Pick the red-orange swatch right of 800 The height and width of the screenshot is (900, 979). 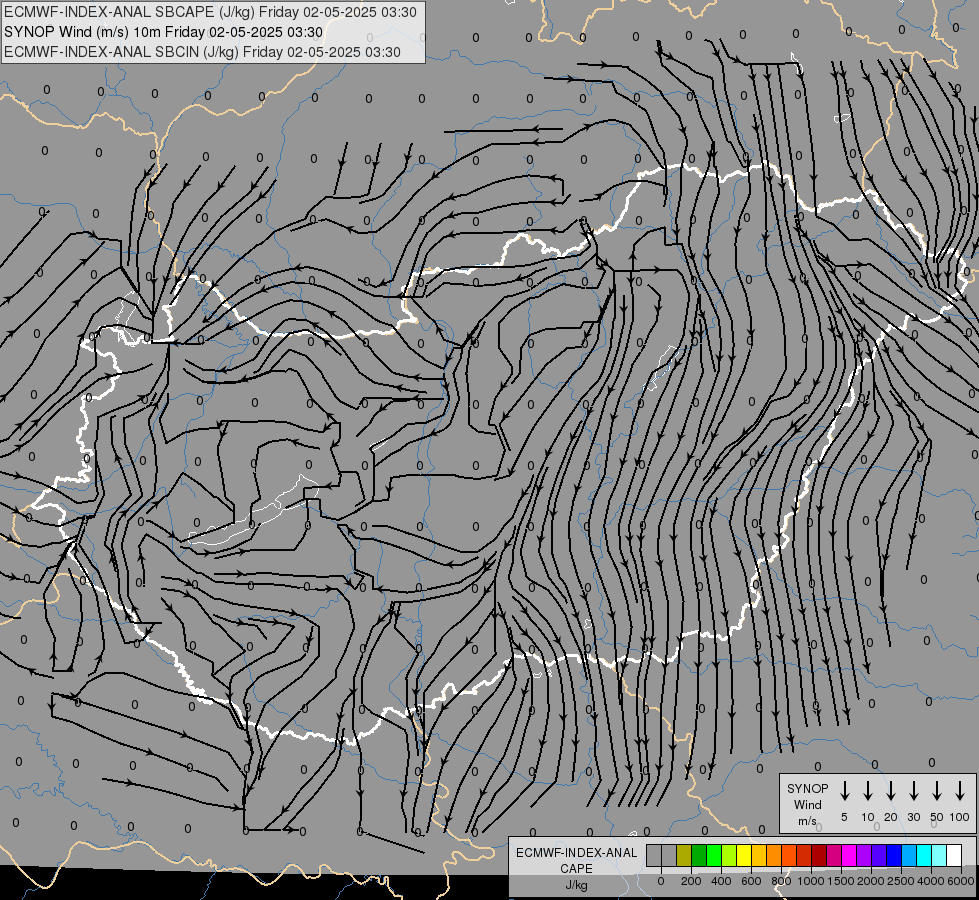pyautogui.click(x=789, y=855)
